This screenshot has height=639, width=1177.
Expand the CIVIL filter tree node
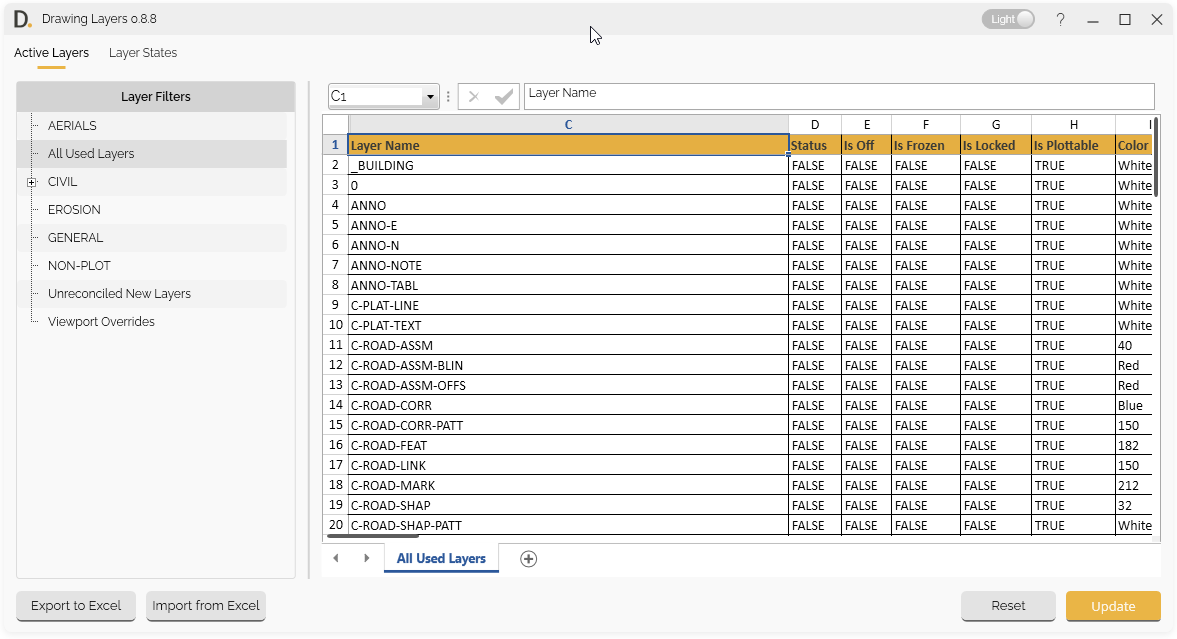(32, 182)
